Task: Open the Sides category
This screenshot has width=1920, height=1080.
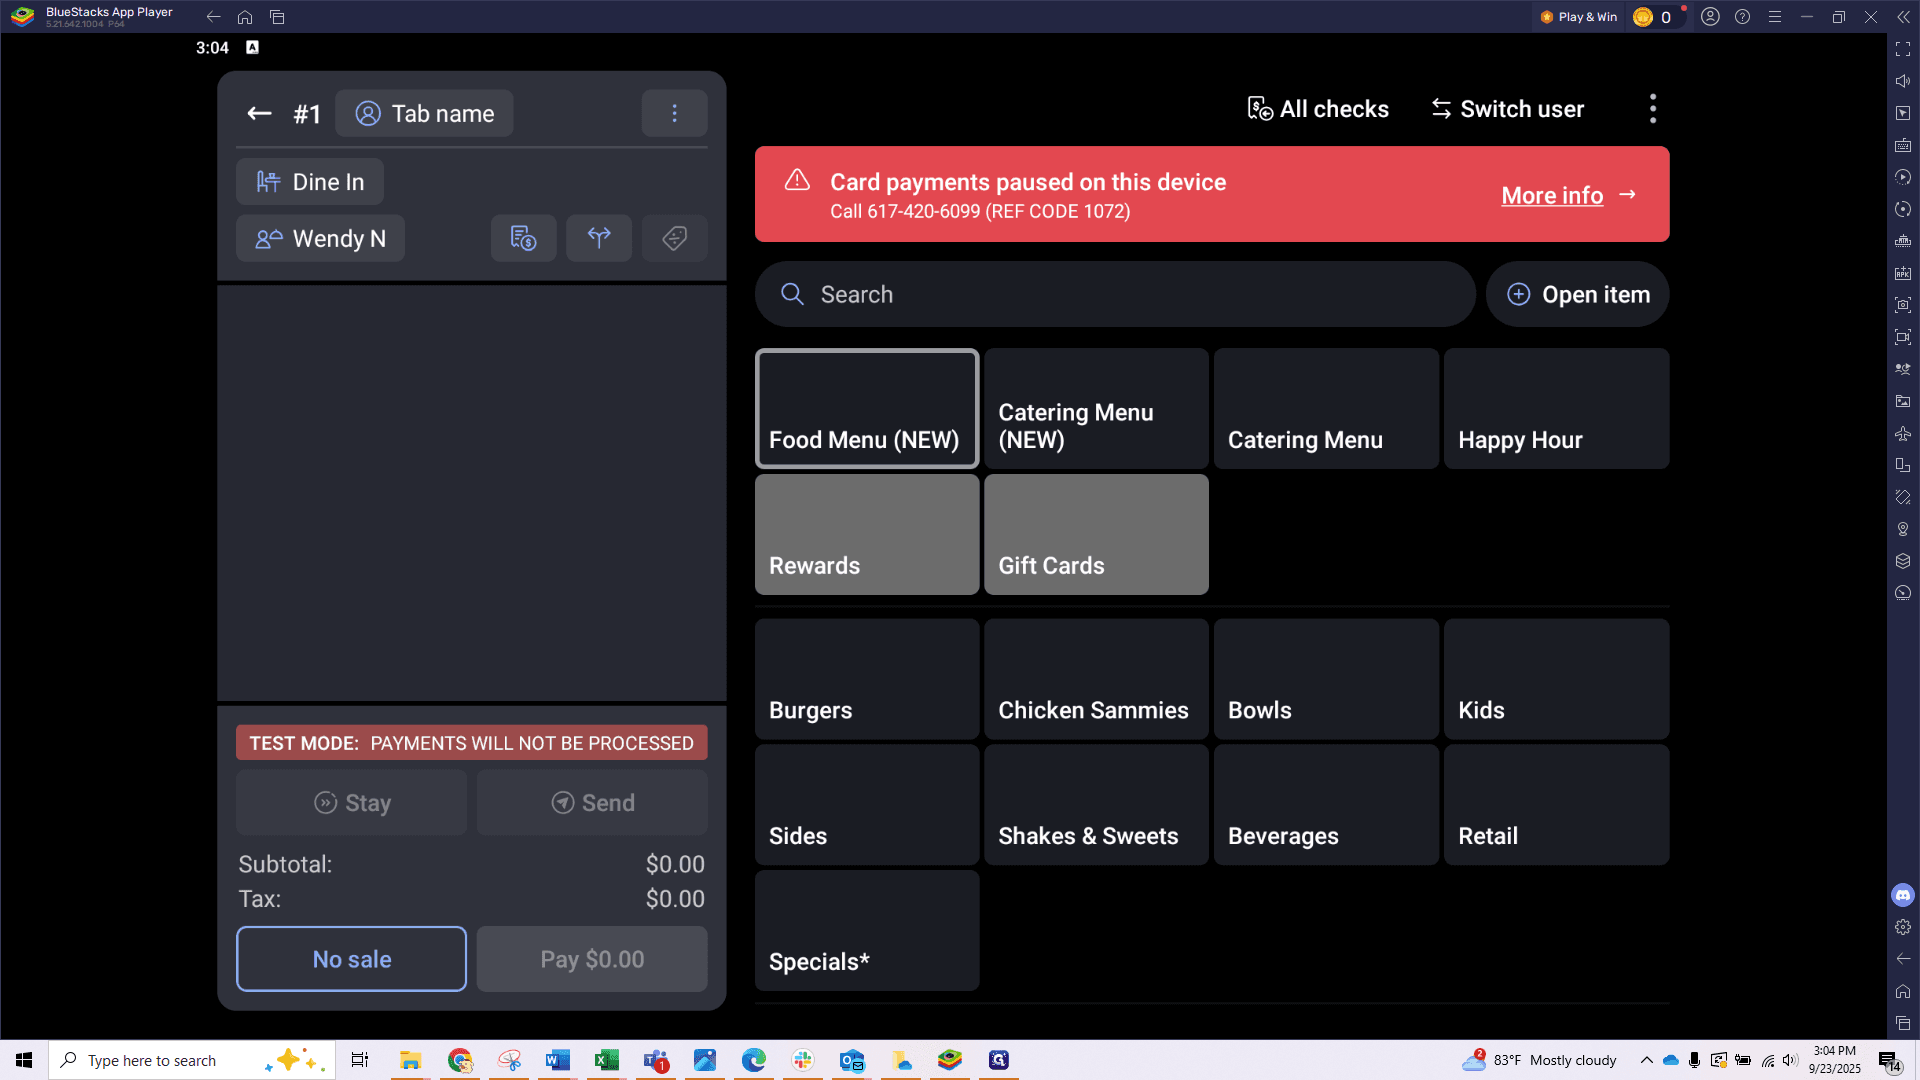Action: tap(867, 805)
